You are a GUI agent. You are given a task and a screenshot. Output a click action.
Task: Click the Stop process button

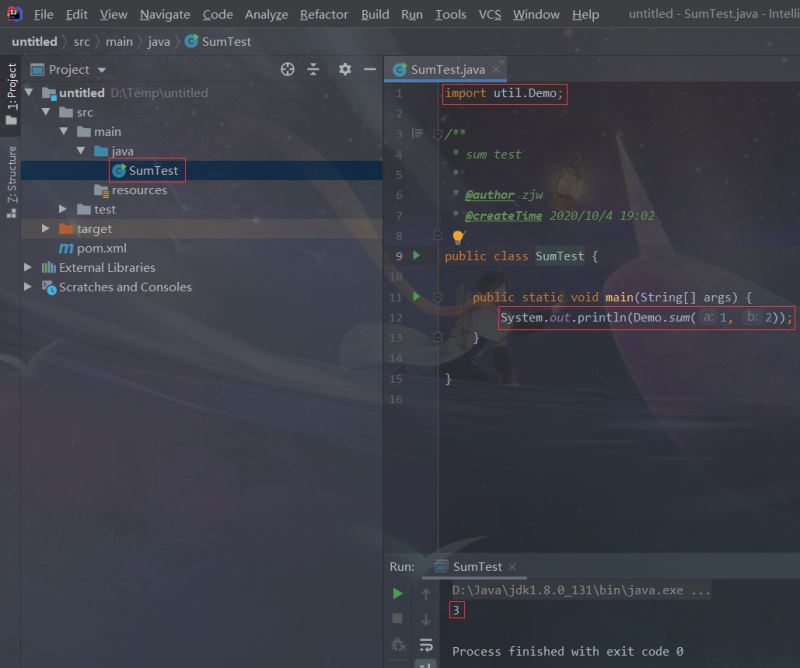coord(397,618)
